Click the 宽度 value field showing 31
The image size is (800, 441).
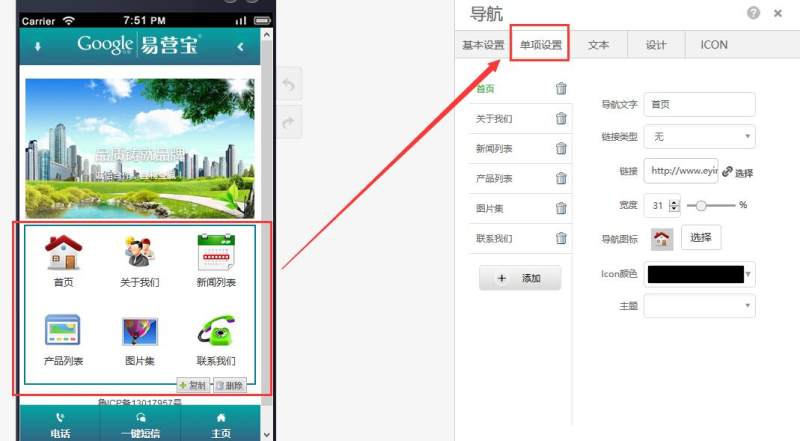coord(657,205)
